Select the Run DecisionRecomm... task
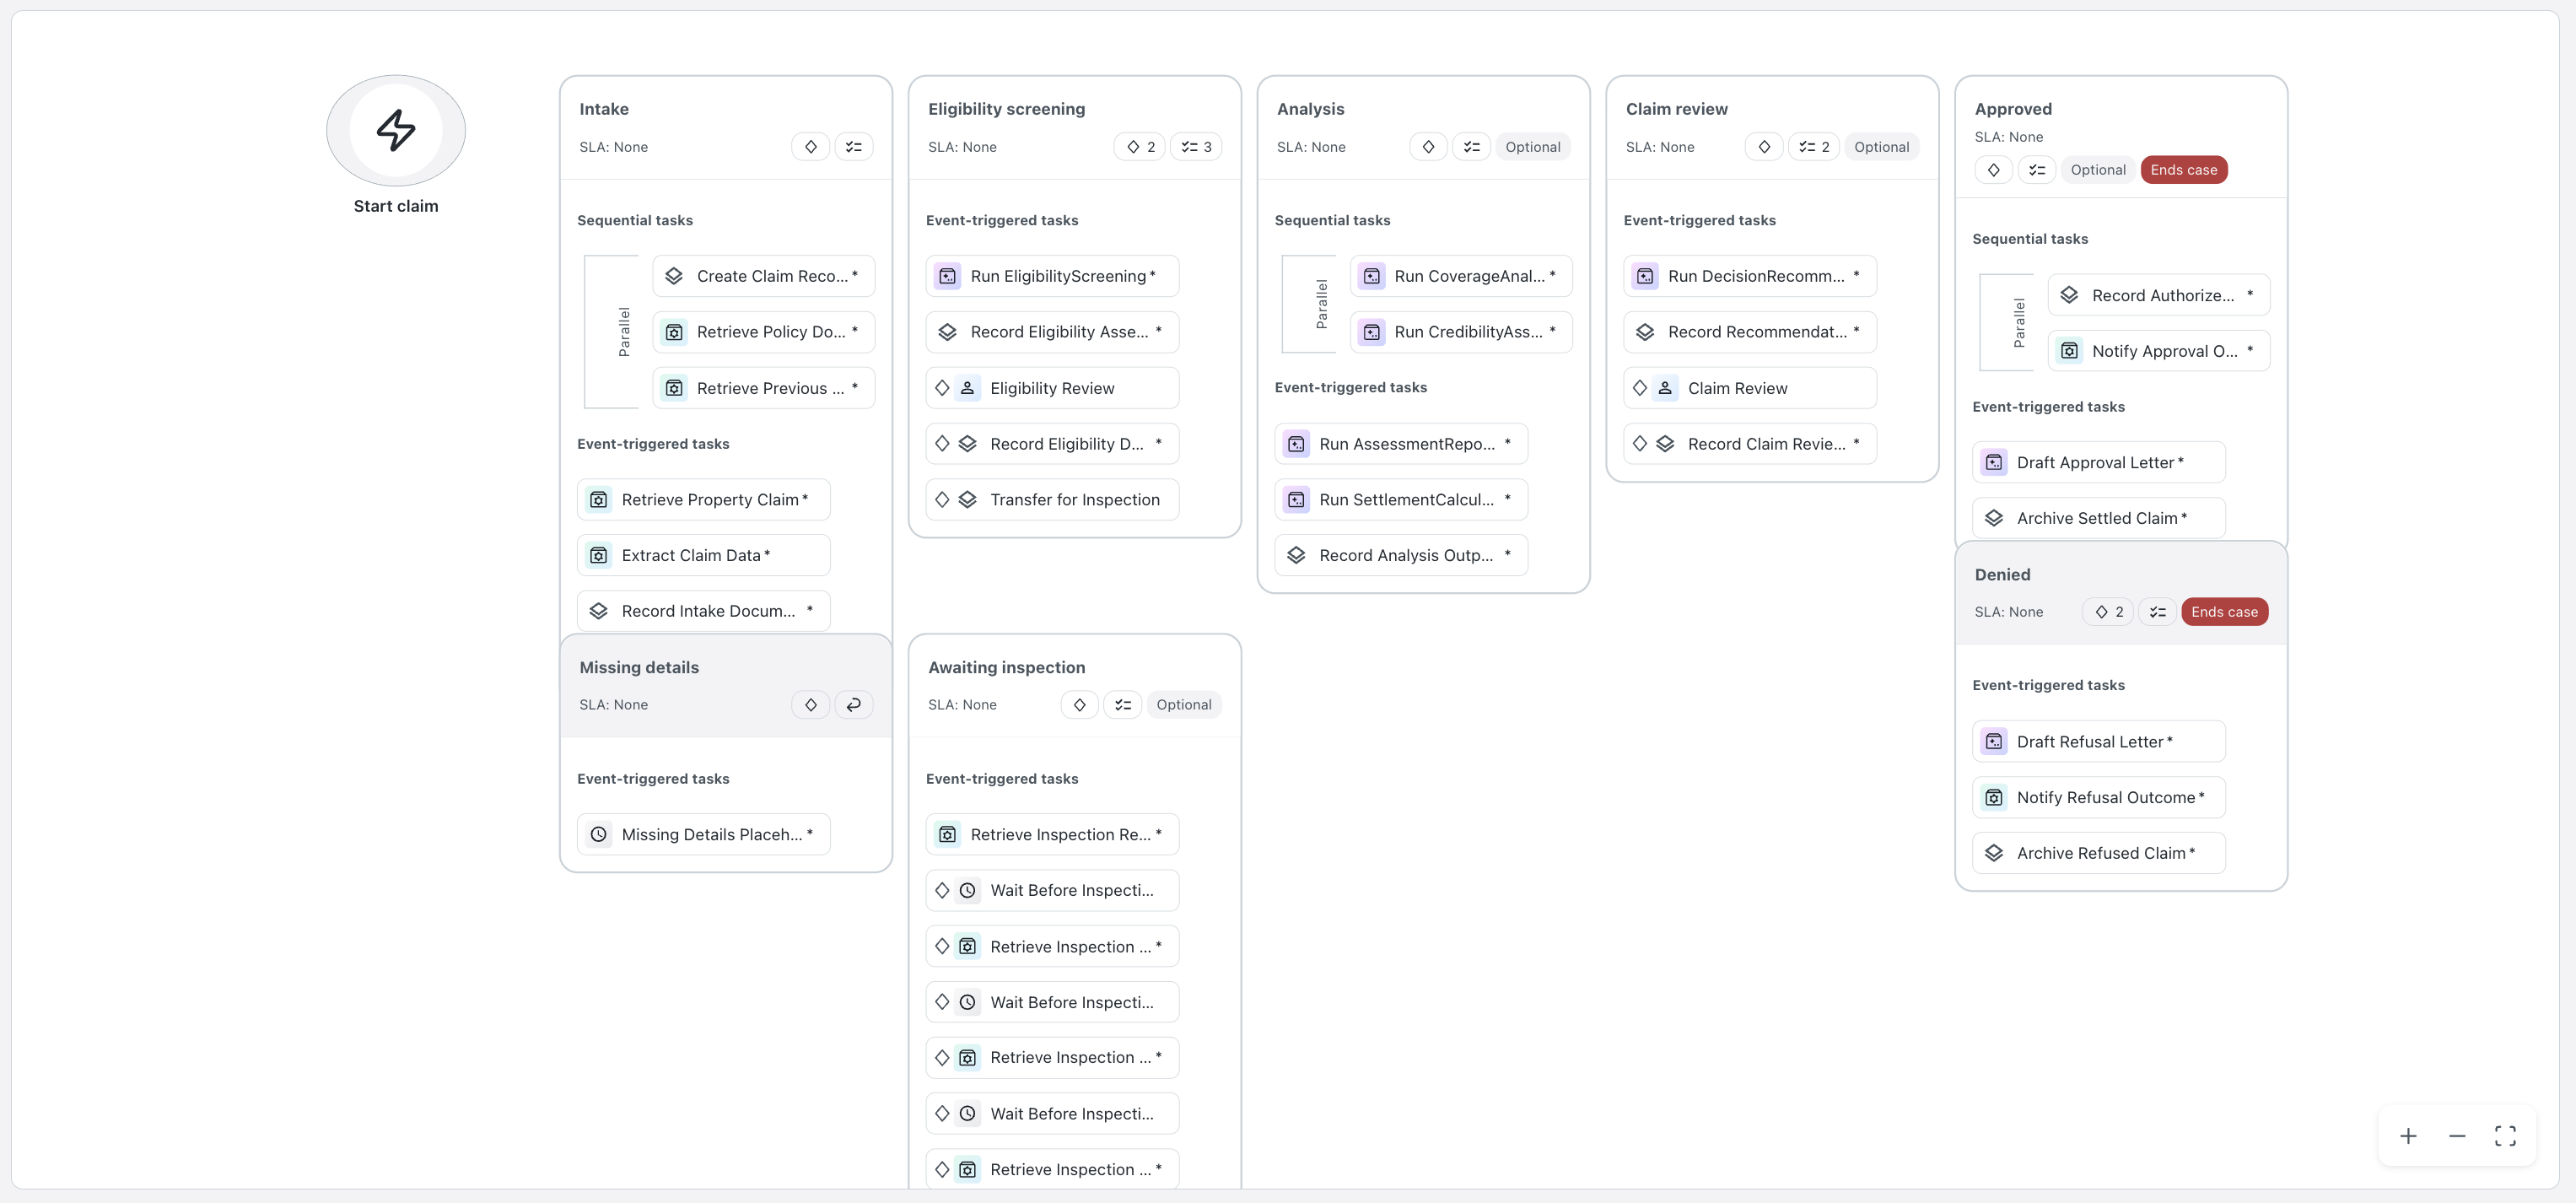This screenshot has height=1203, width=2576. tap(1750, 276)
